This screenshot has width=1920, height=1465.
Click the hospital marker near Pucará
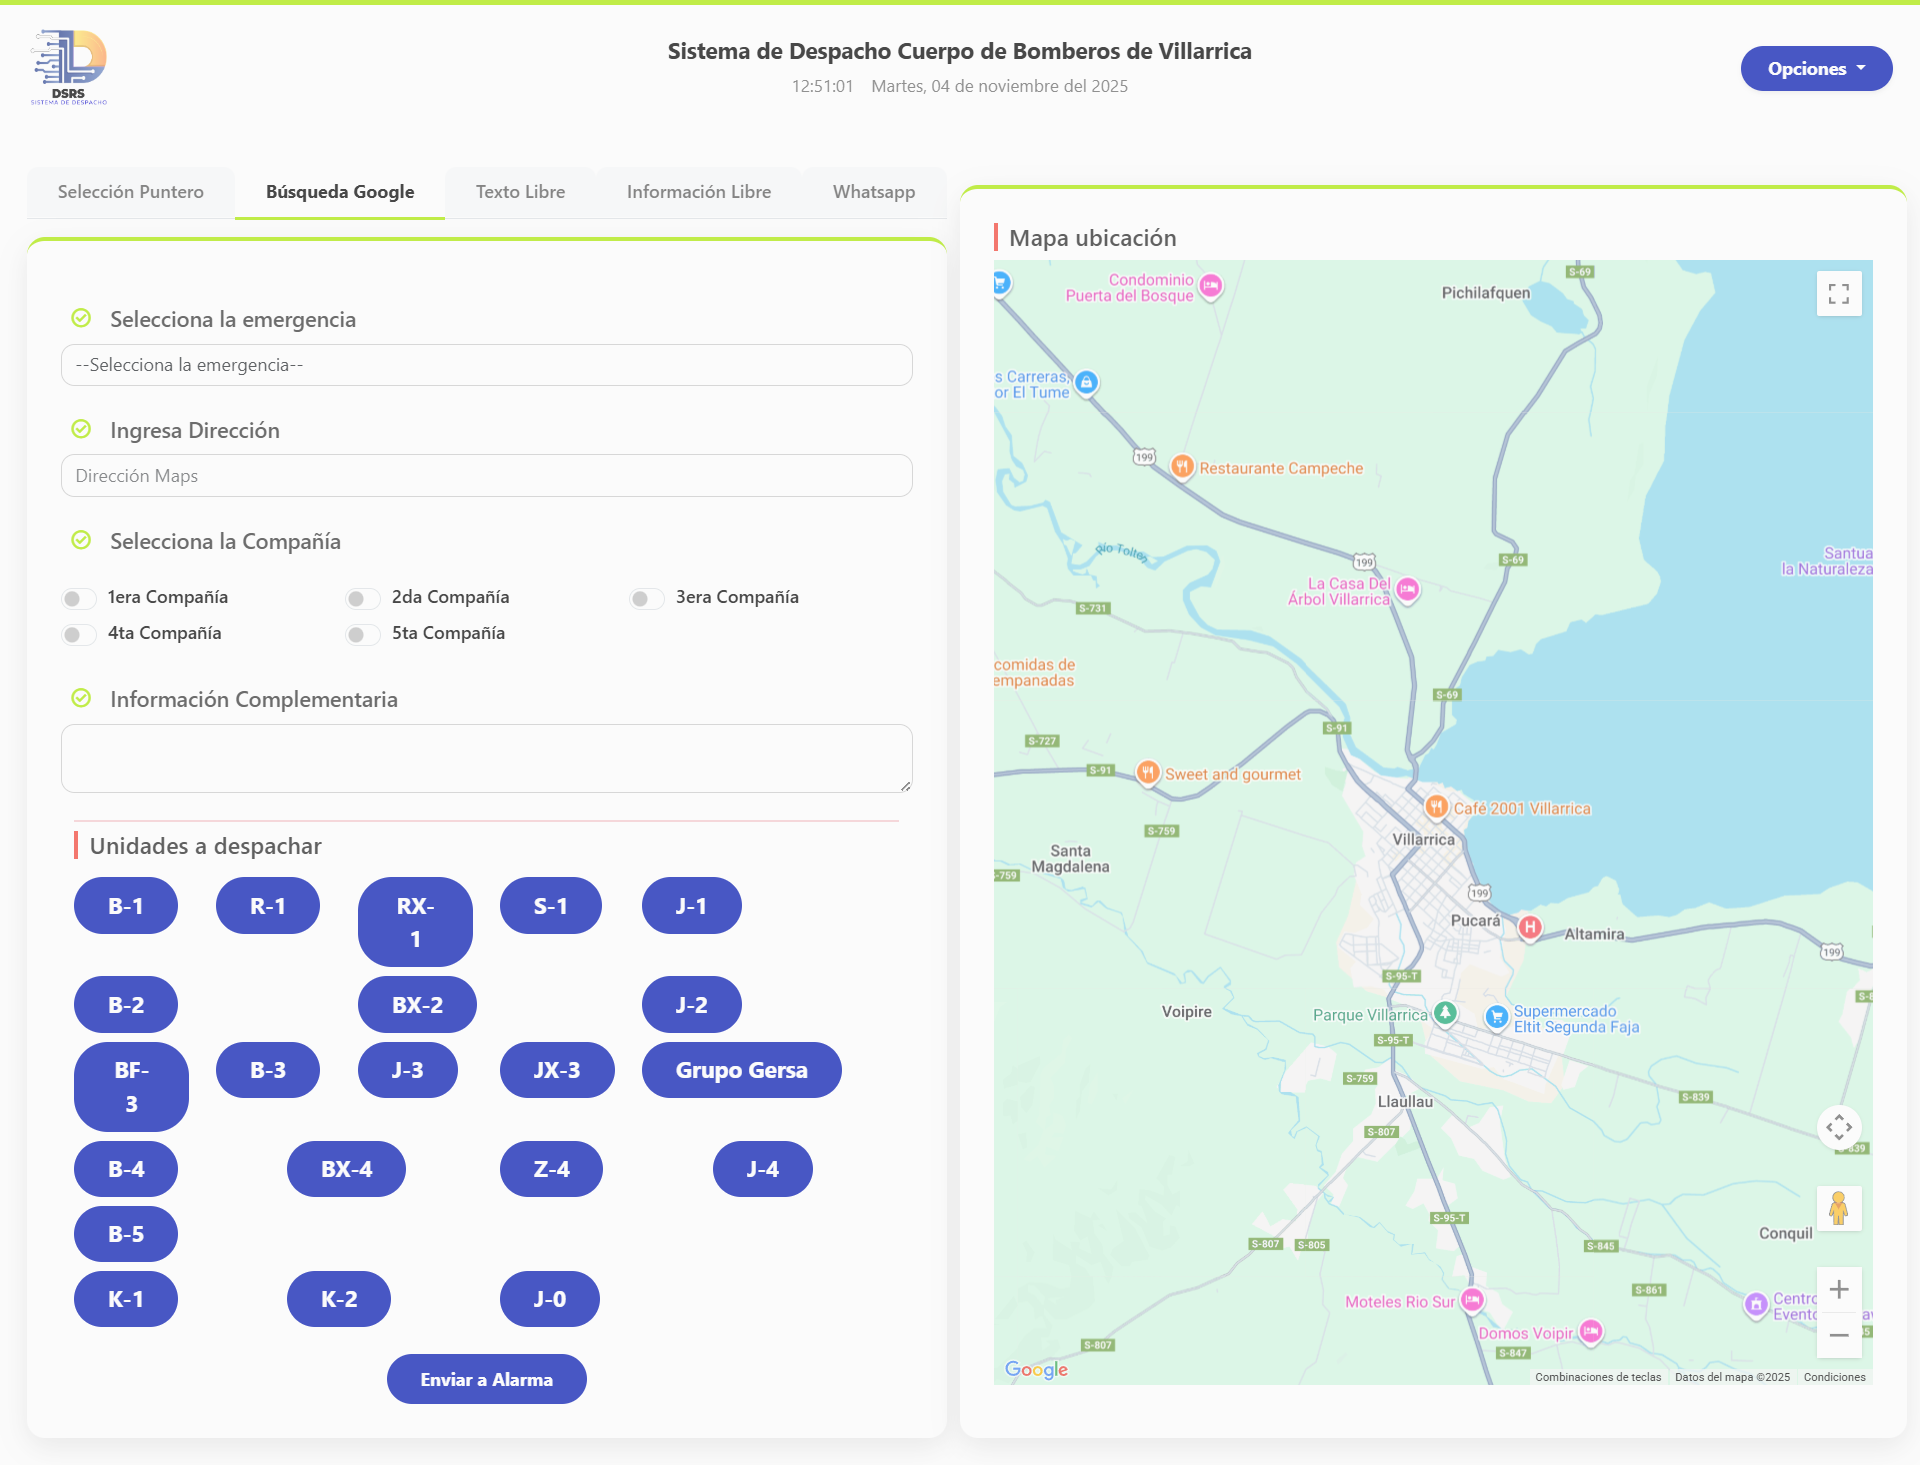(x=1529, y=927)
